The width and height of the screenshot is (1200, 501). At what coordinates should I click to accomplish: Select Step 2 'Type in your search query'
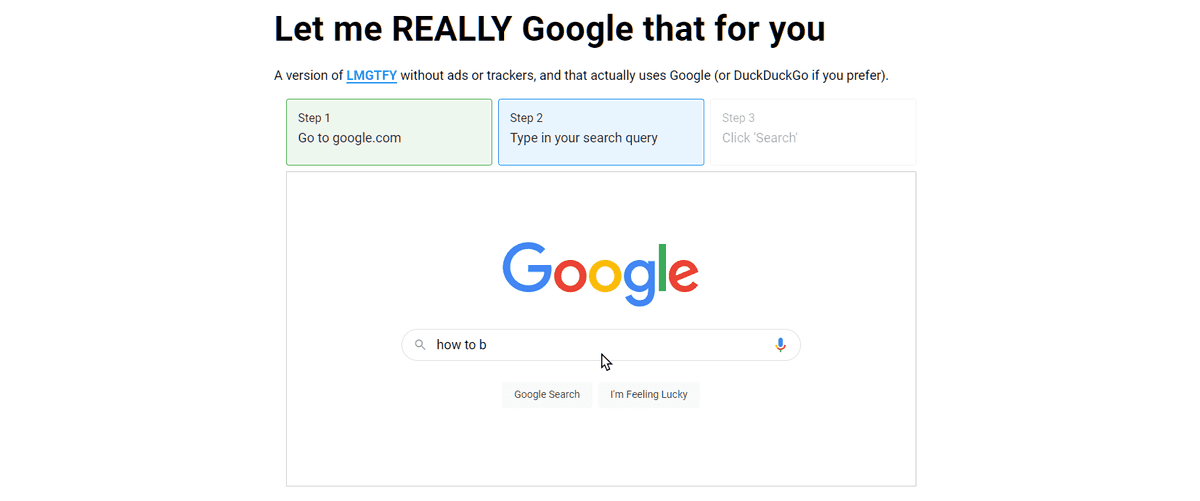click(x=600, y=132)
